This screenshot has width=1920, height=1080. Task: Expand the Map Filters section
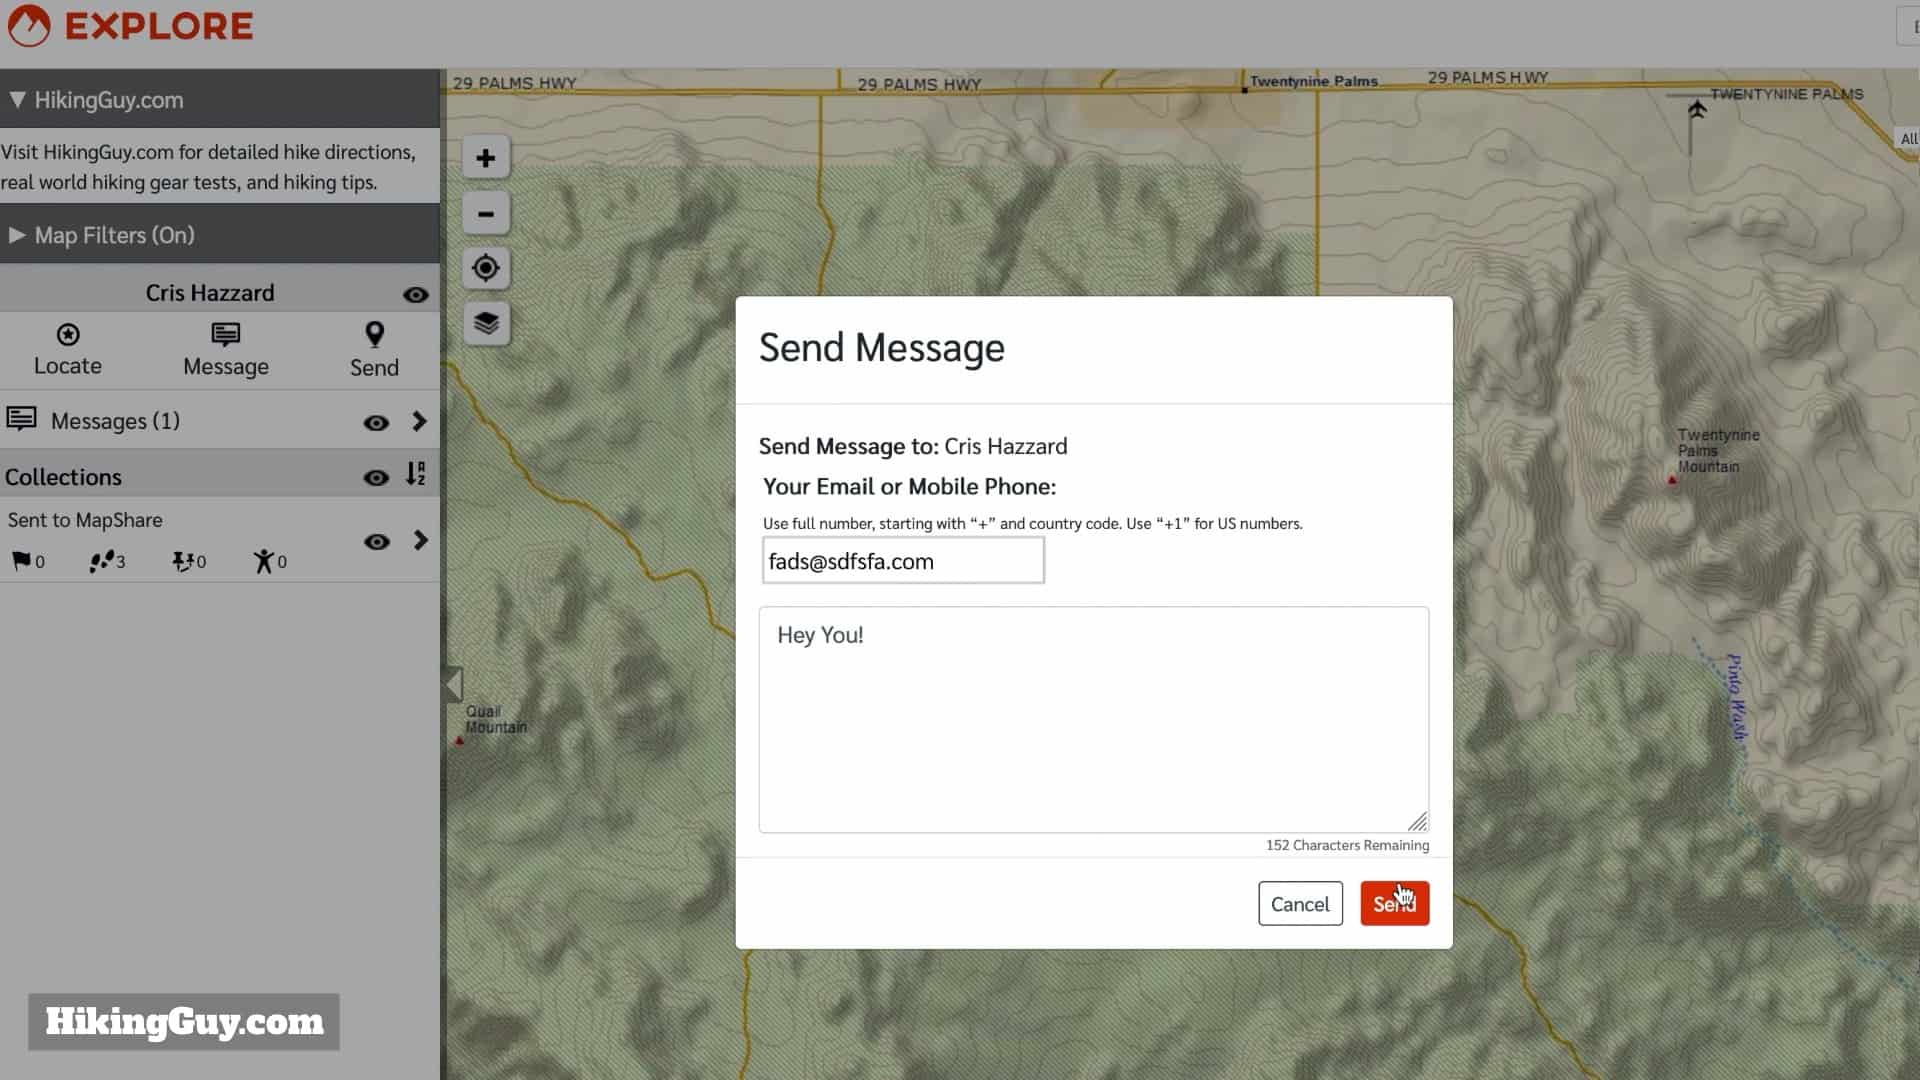[16, 235]
